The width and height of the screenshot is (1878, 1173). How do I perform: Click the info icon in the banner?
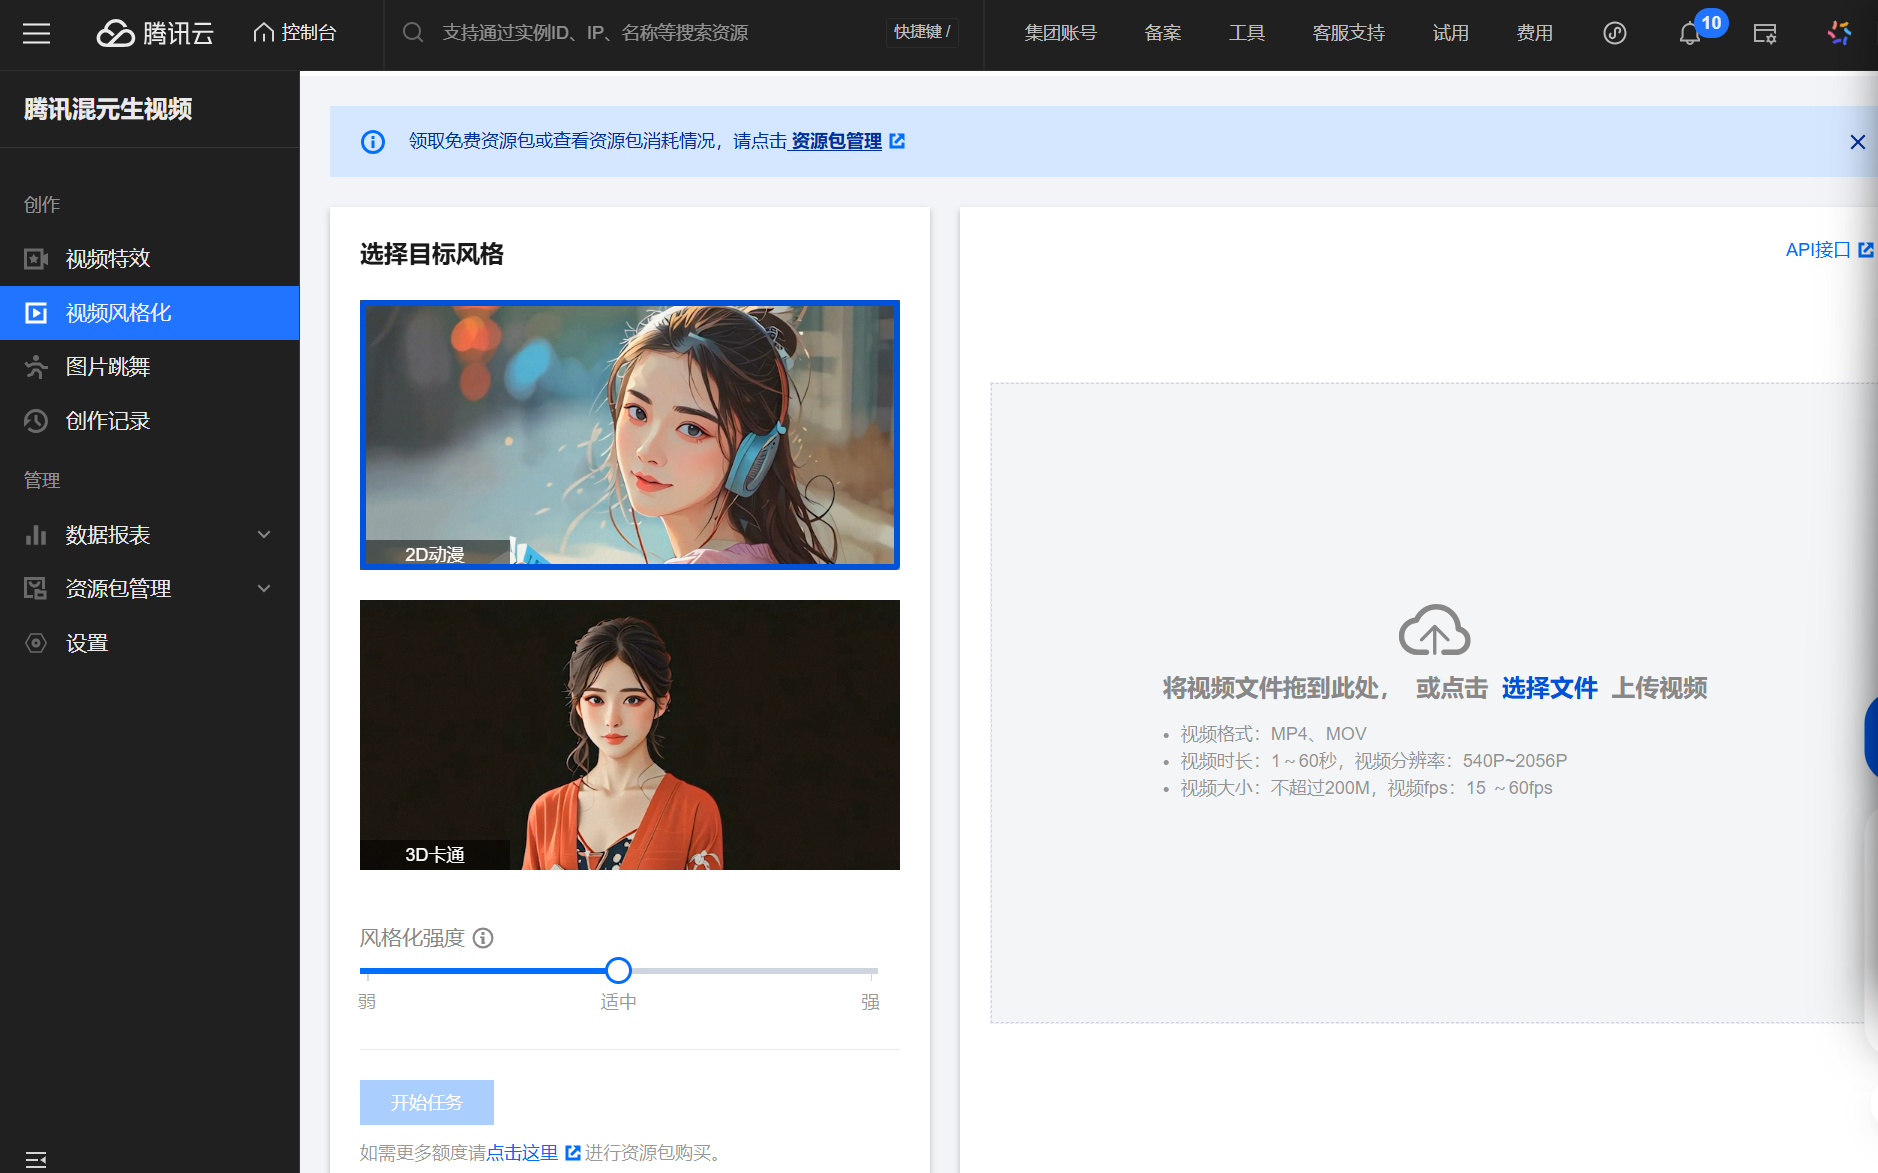[373, 142]
